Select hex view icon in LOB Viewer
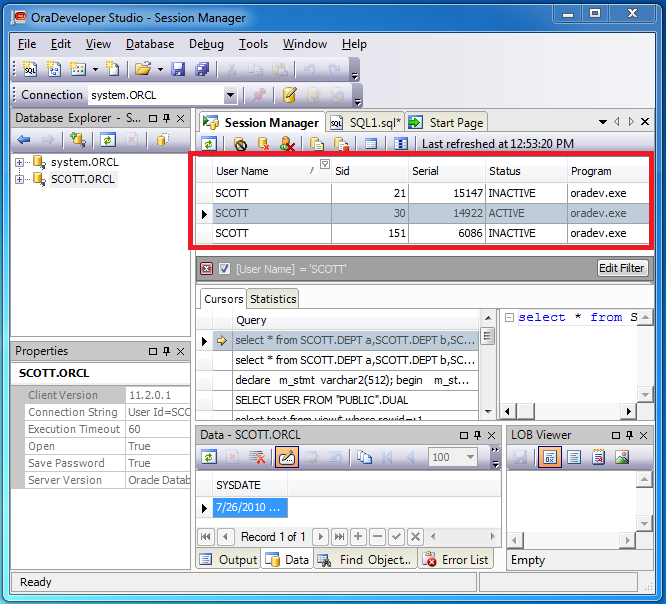Image resolution: width=666 pixels, height=604 pixels. tap(550, 457)
